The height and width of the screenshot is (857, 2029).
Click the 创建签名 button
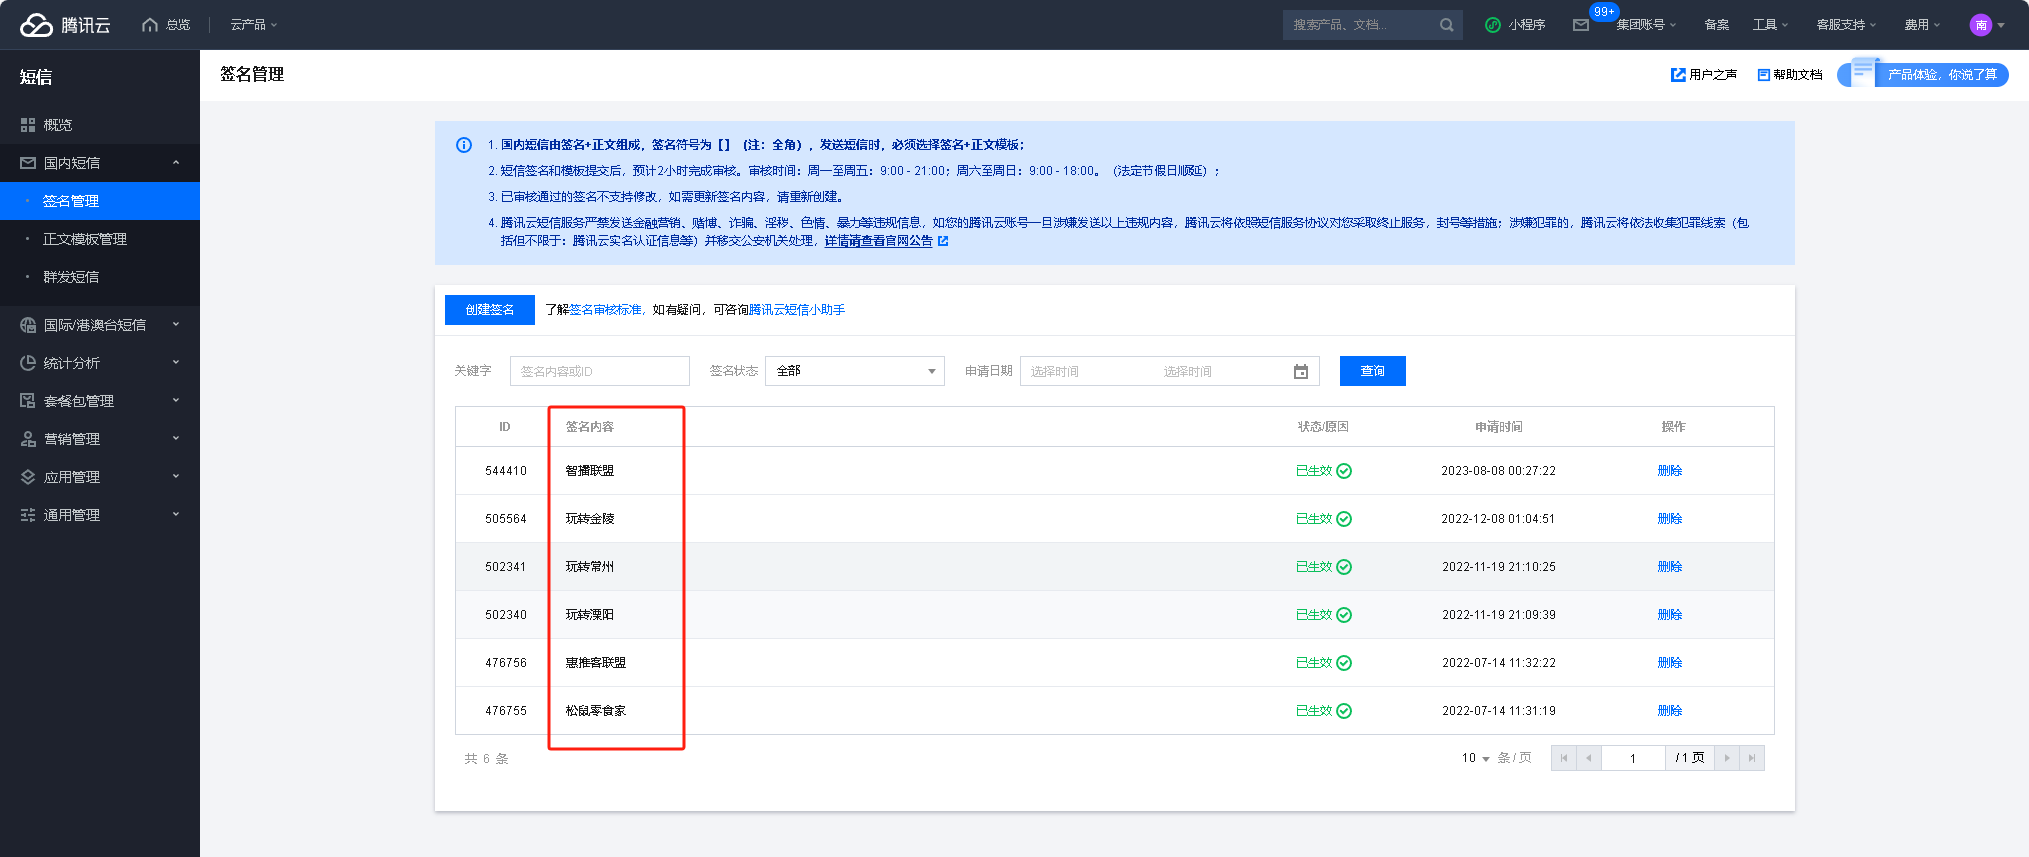click(490, 310)
